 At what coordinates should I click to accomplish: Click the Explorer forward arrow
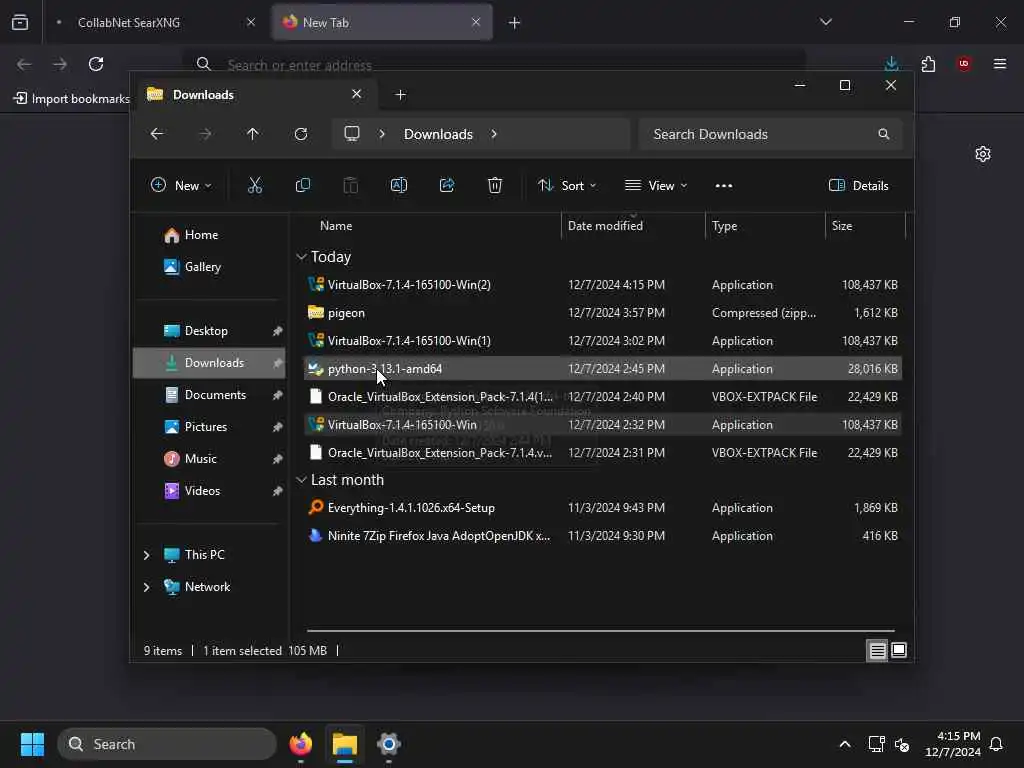(x=205, y=134)
